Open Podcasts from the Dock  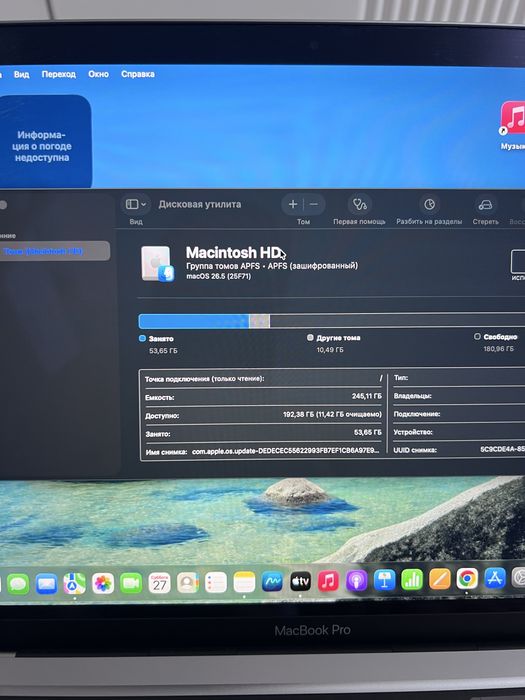pyautogui.click(x=356, y=581)
